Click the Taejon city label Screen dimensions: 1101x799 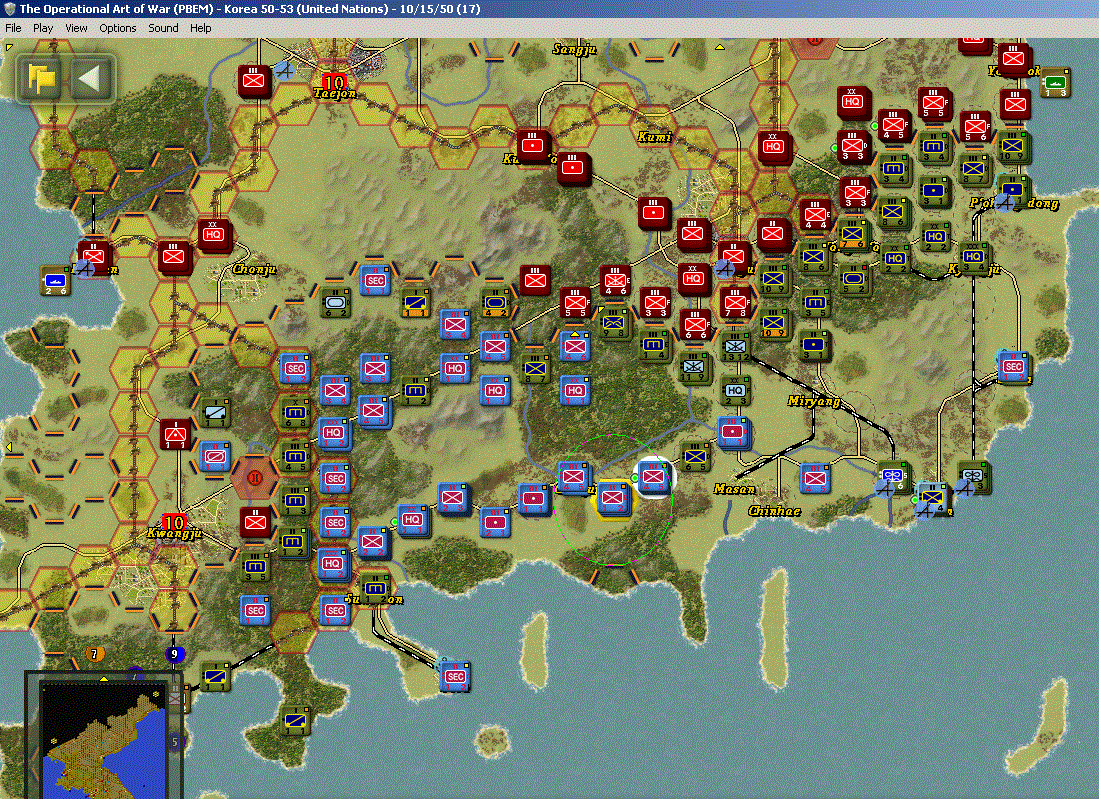coord(335,93)
